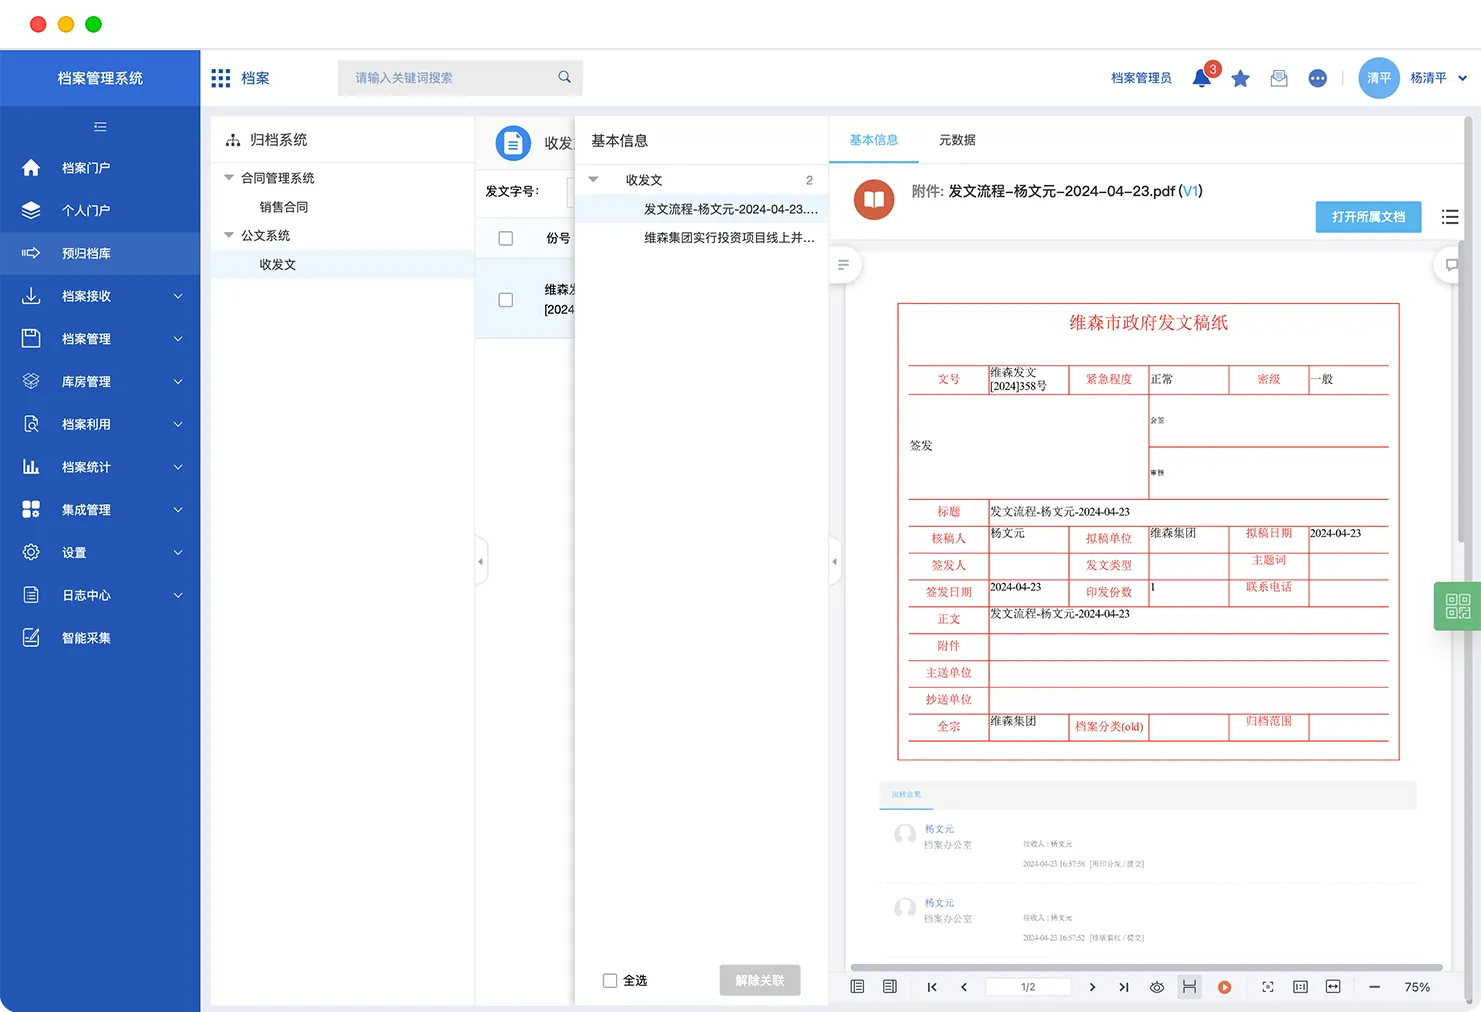Zoom out with the minus button
Viewport: 1481px width, 1012px height.
click(1375, 987)
